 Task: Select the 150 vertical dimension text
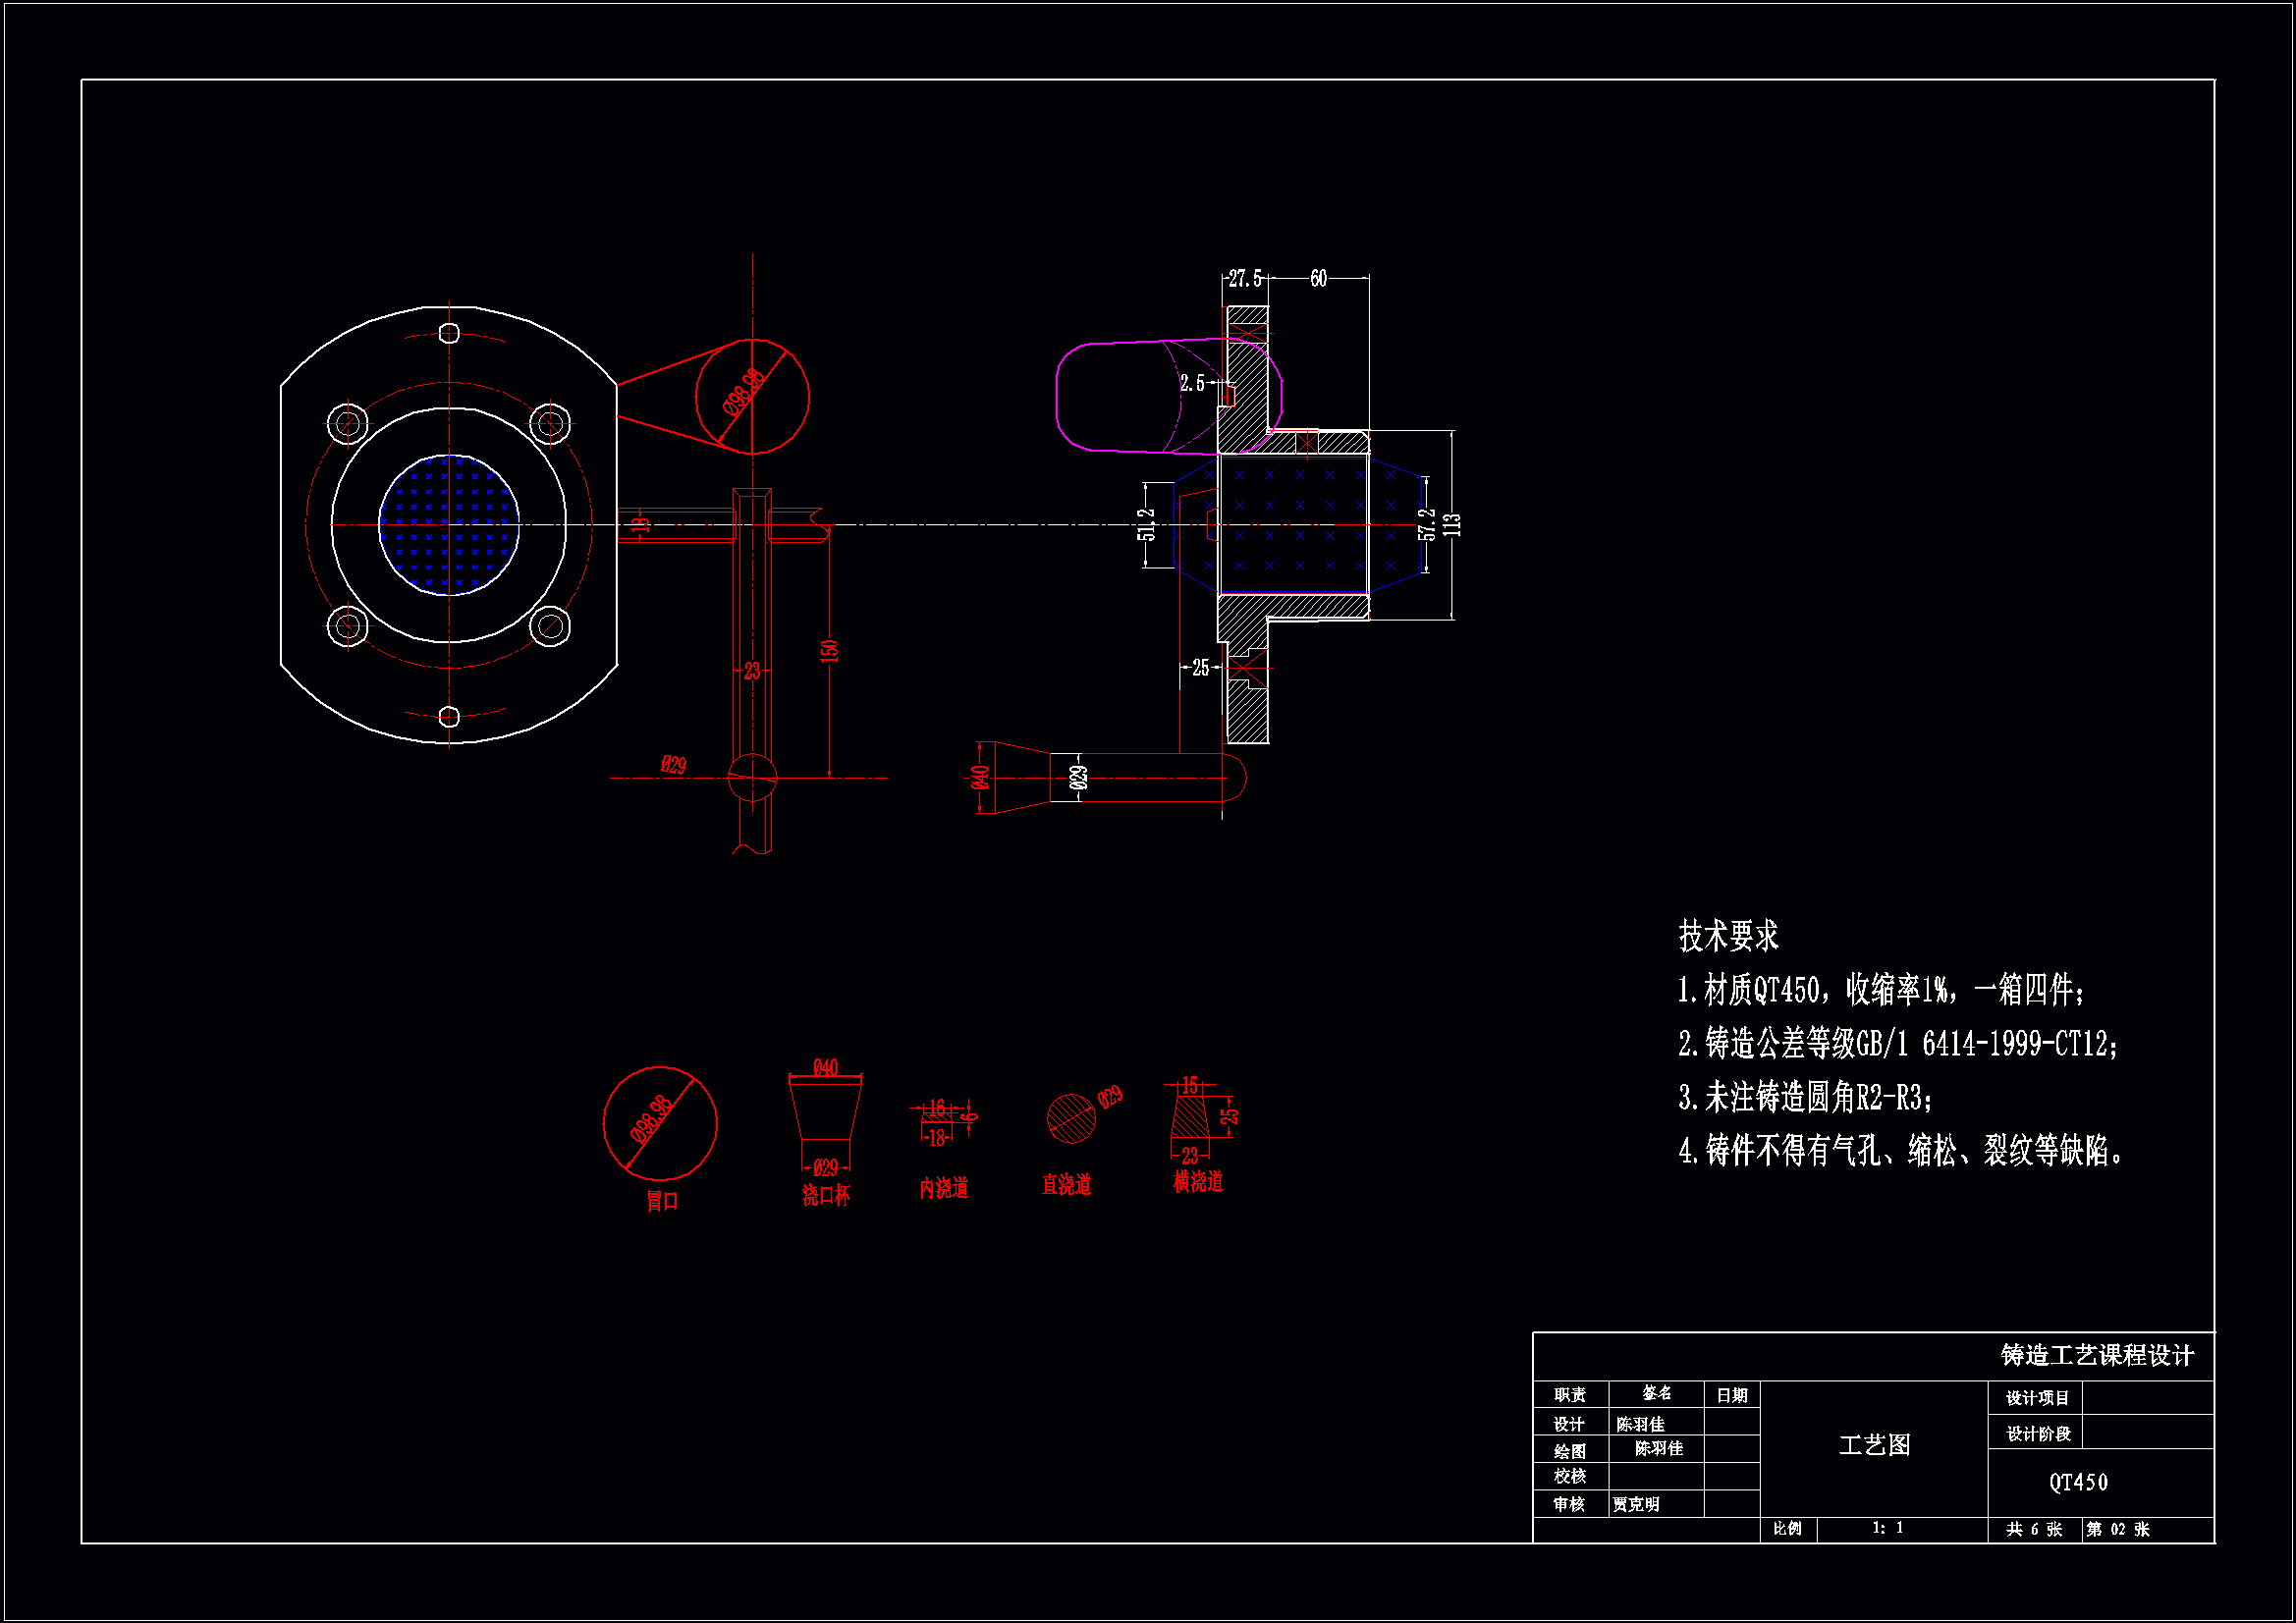pos(829,650)
